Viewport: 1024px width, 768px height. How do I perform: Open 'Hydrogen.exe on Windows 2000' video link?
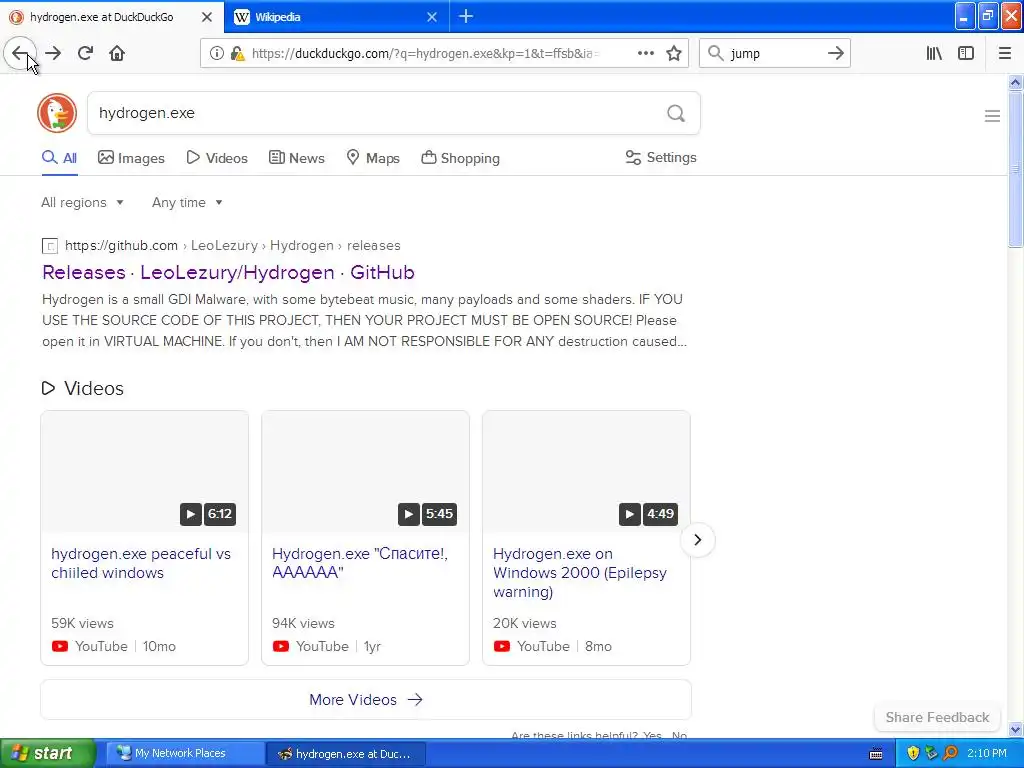(580, 573)
